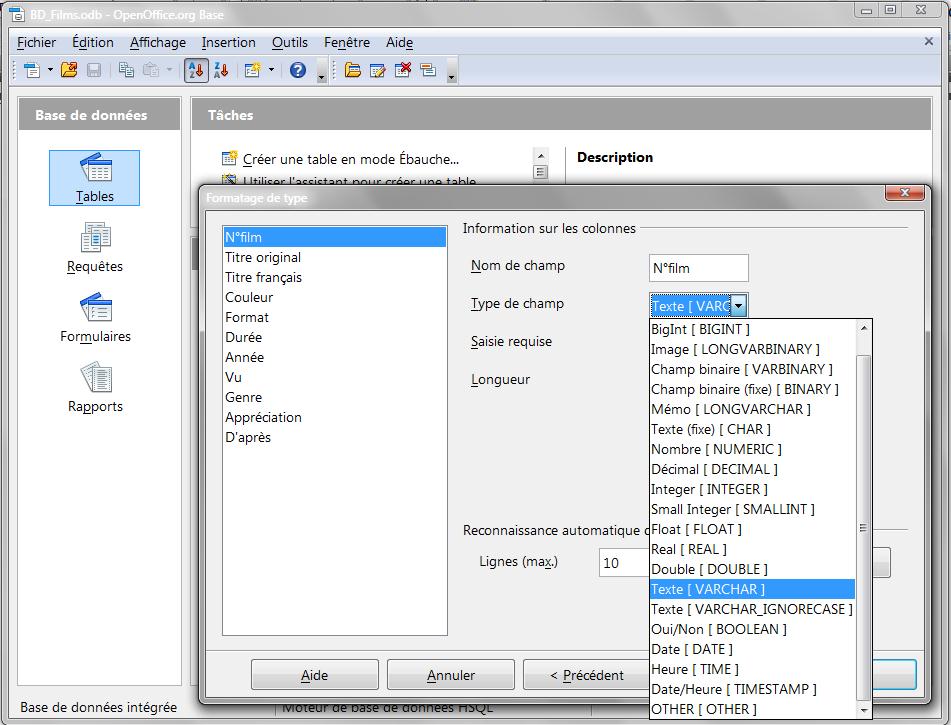
Task: Open the Aide menu
Action: pyautogui.click(x=400, y=42)
